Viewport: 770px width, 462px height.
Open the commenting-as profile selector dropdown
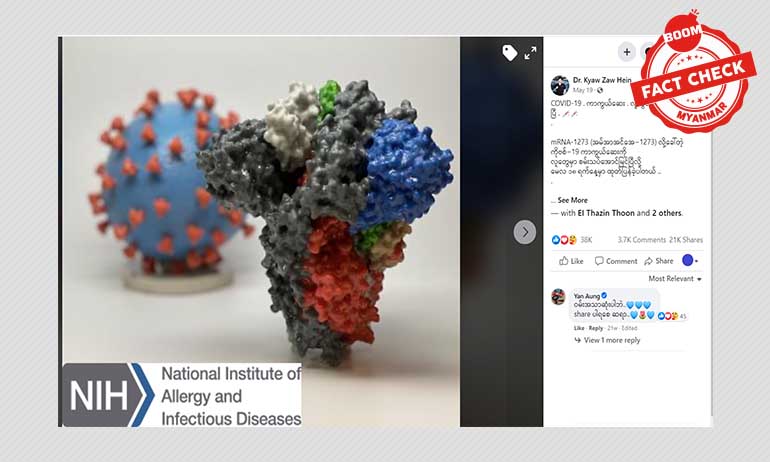(x=690, y=261)
